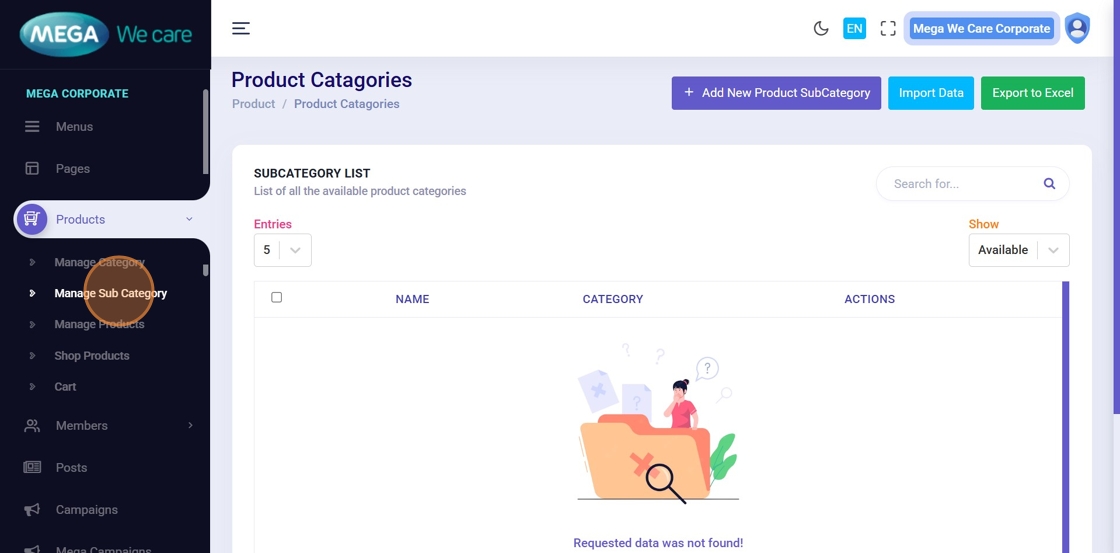Open the Posts newspaper icon
1120x553 pixels.
click(x=33, y=468)
